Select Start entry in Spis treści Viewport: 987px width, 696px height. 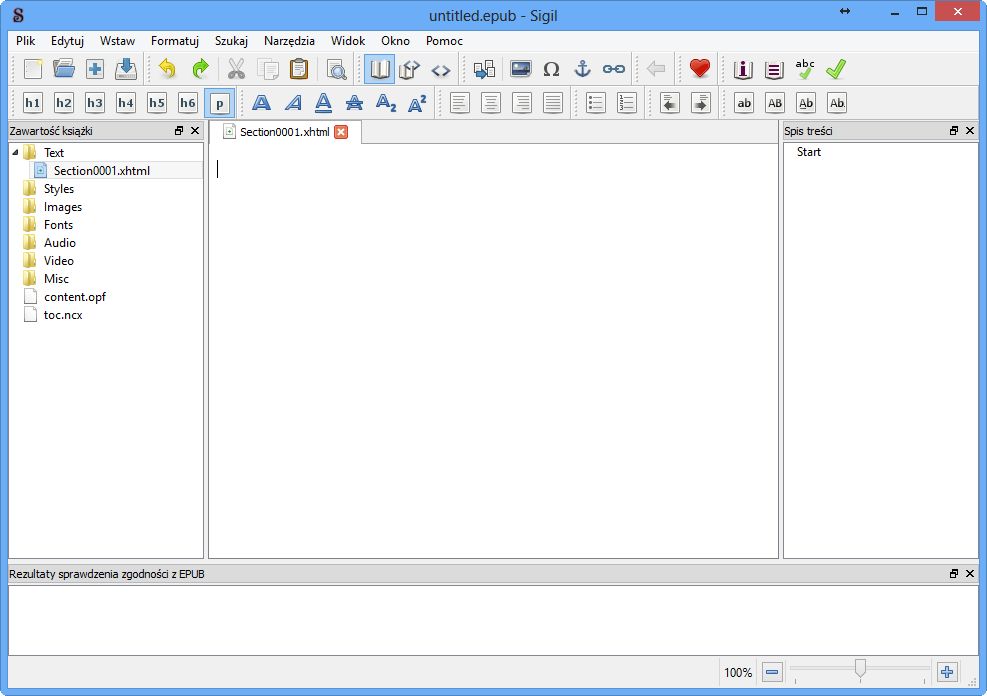809,152
